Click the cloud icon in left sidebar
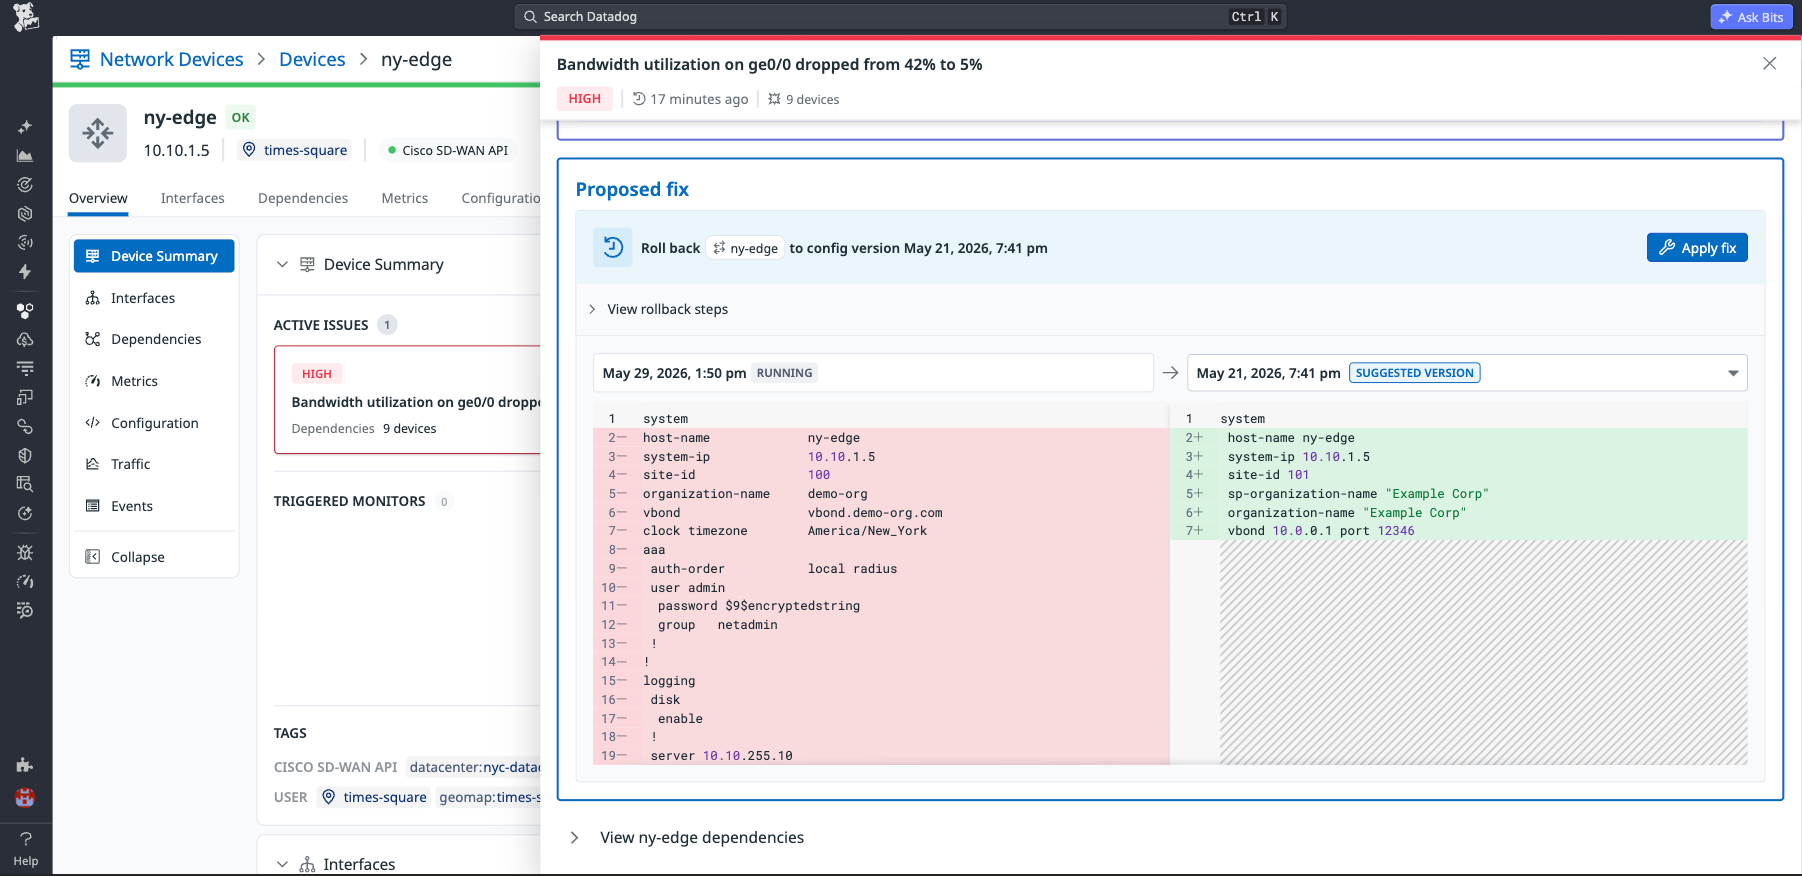This screenshot has width=1802, height=876. tap(25, 340)
